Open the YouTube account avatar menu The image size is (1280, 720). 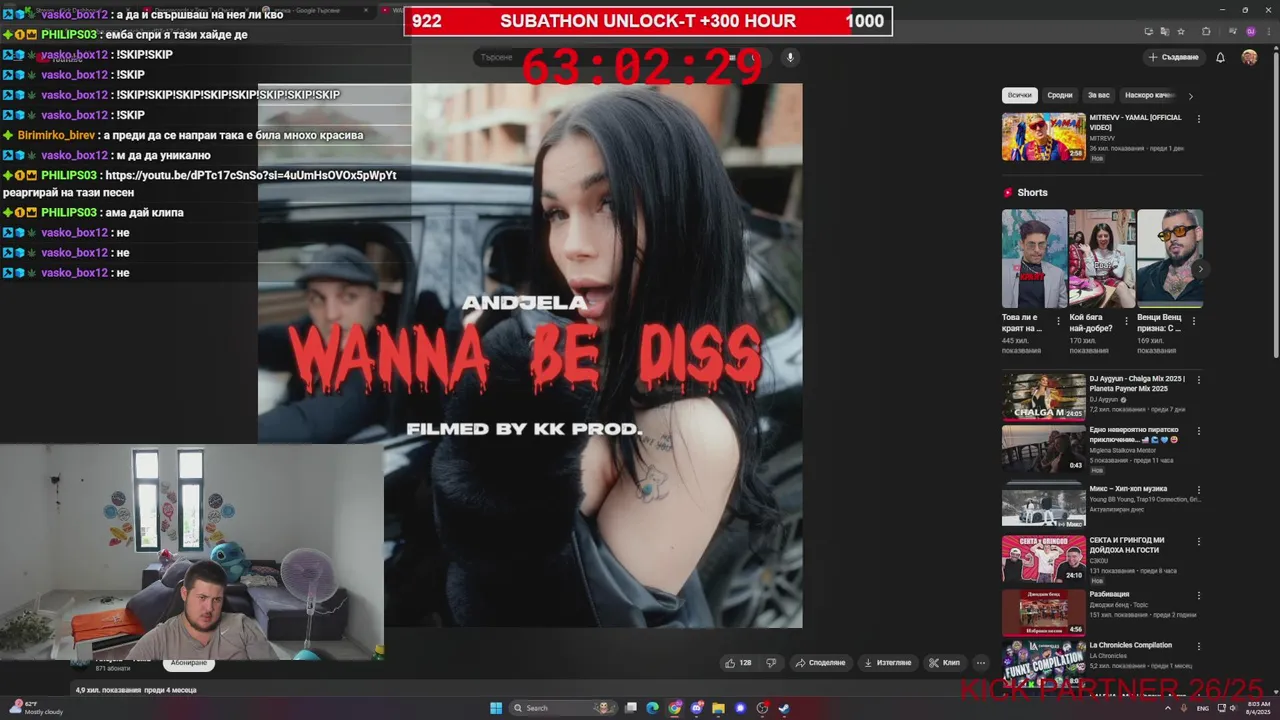click(x=1249, y=57)
